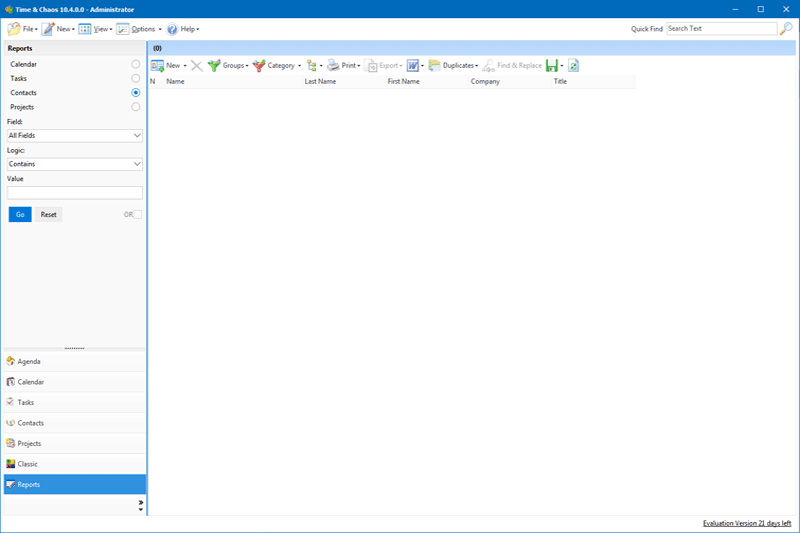Open the Field dropdown showing All Fields
The width and height of the screenshot is (800, 533).
pos(74,135)
